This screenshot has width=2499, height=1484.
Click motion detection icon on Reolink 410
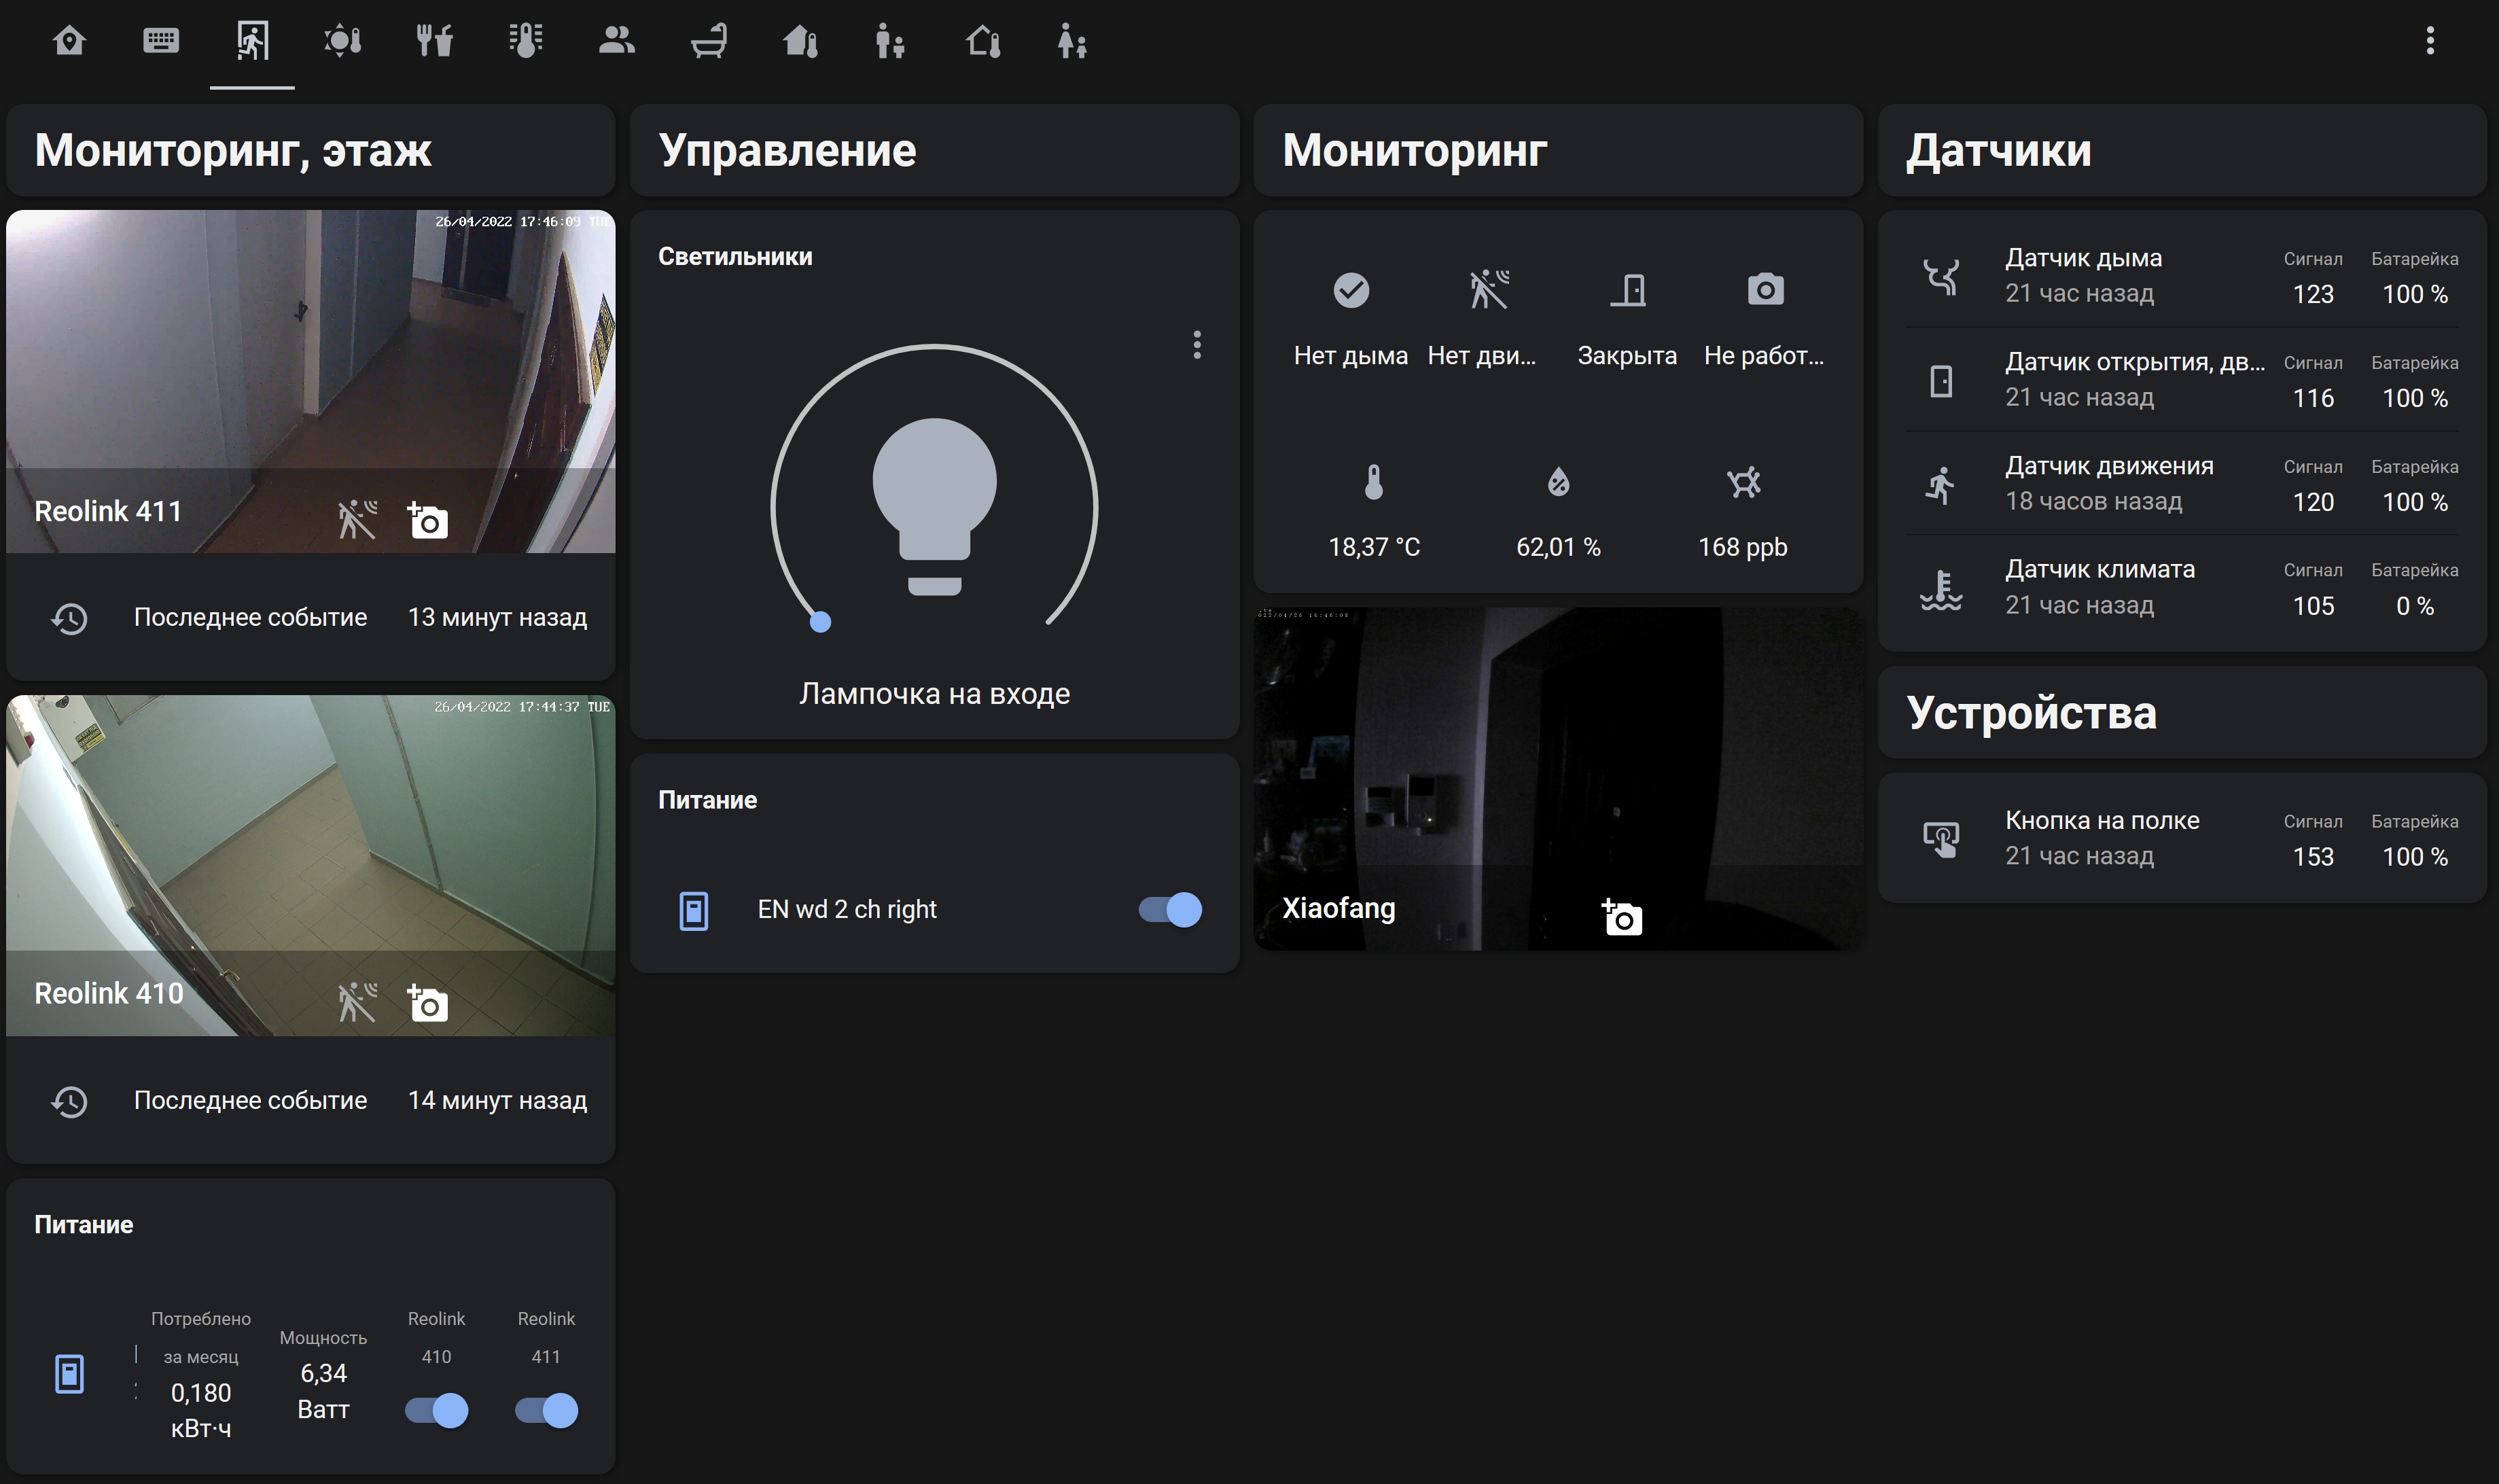pyautogui.click(x=357, y=1002)
